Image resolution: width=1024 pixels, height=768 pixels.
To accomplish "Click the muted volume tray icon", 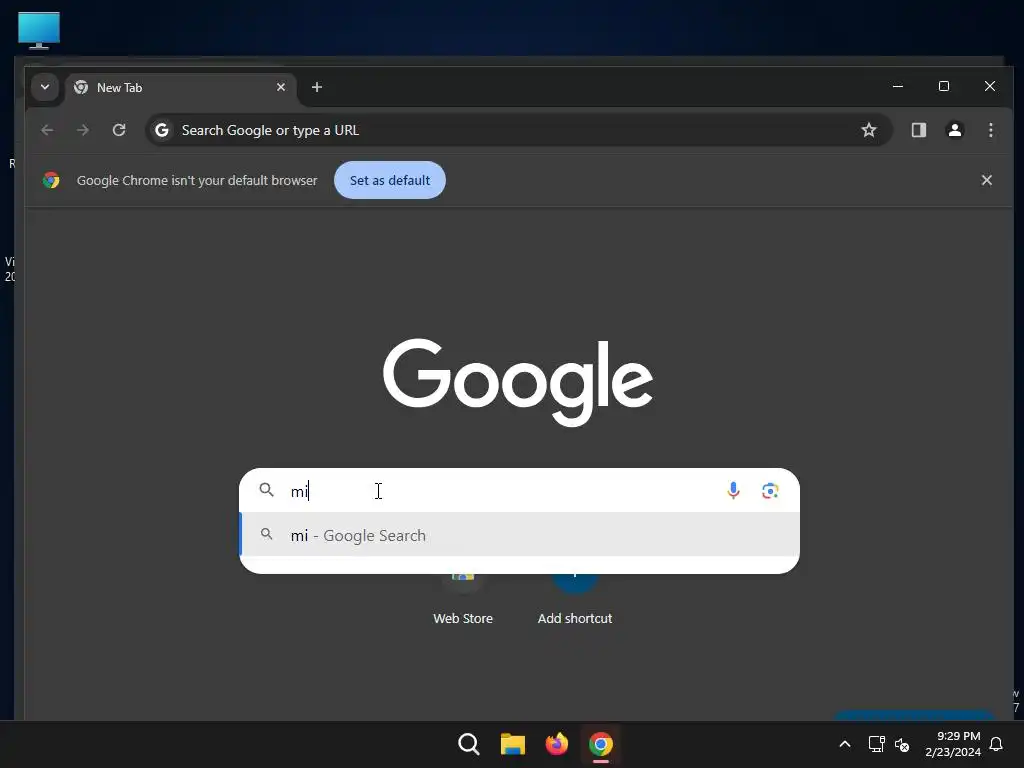I will click(x=902, y=744).
